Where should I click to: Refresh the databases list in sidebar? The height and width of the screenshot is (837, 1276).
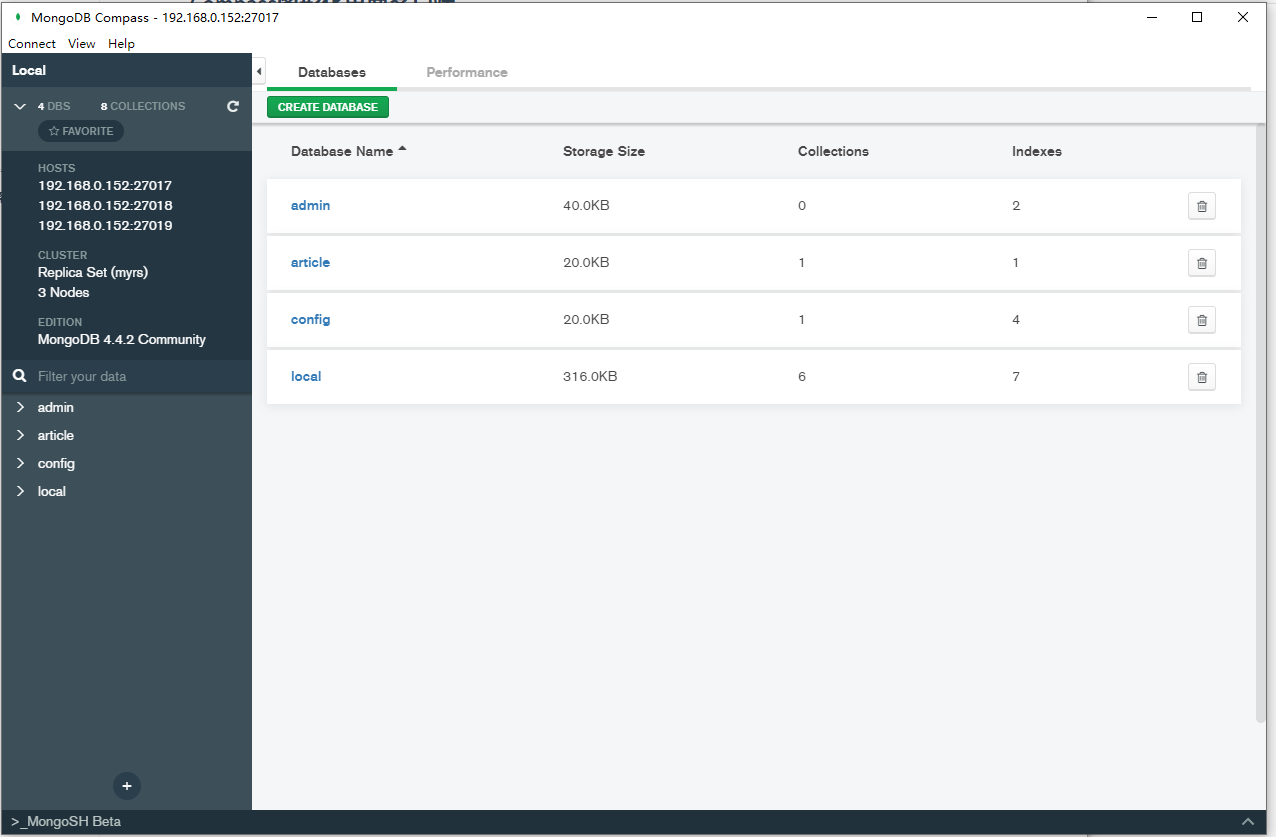(233, 106)
